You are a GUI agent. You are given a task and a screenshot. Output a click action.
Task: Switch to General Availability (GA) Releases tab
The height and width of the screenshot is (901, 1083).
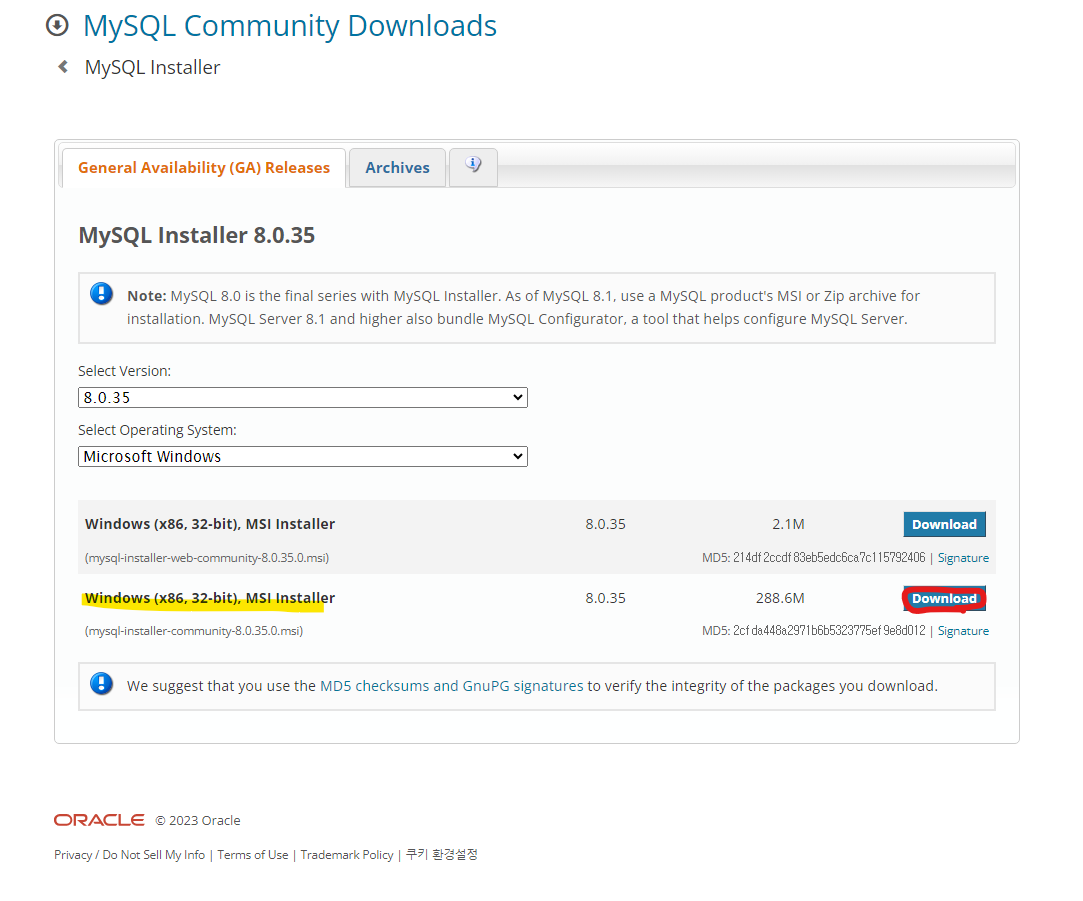pos(204,168)
